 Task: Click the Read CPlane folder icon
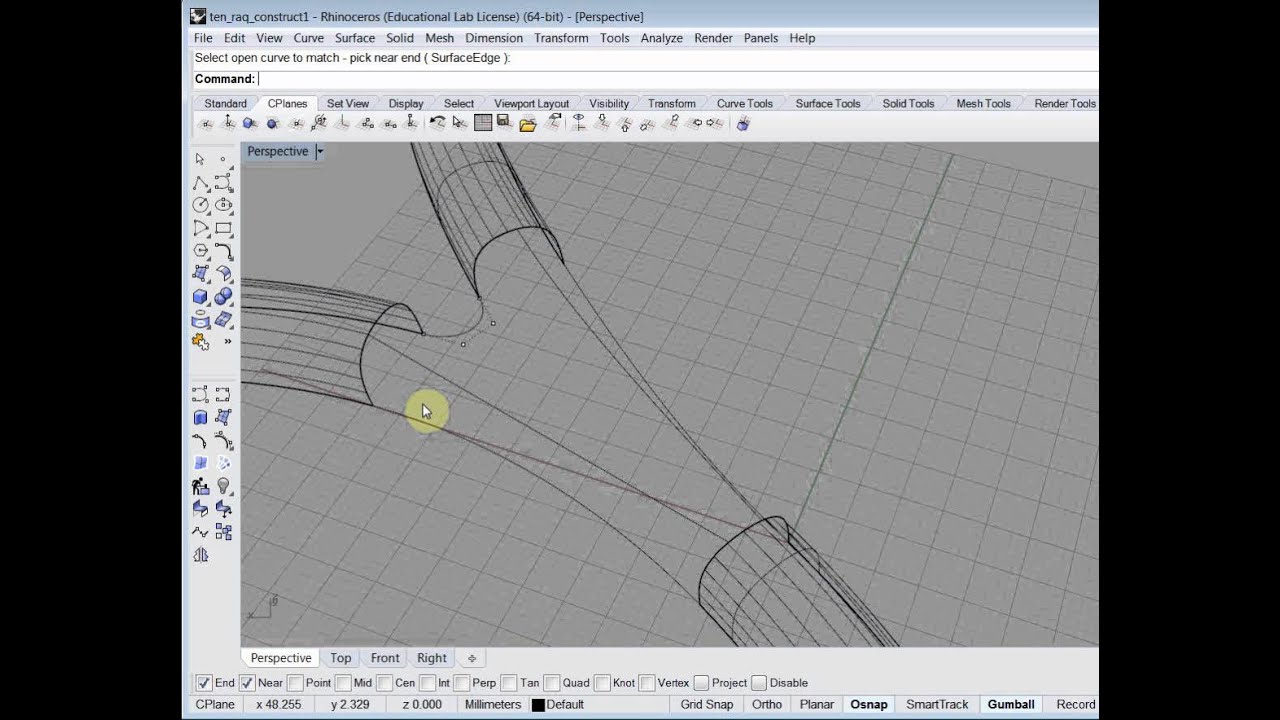coord(527,123)
